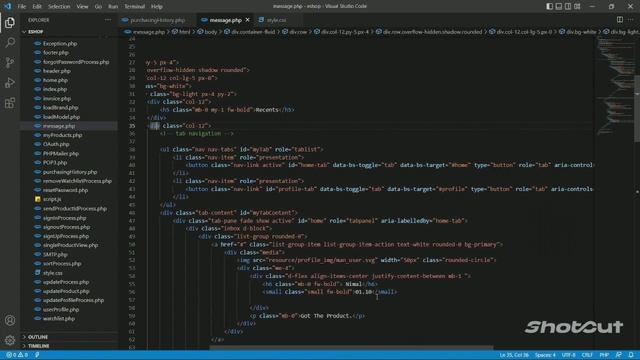Viewport: 640px width, 360px height.
Task: Open footer.php in explorer
Action: (x=56, y=53)
